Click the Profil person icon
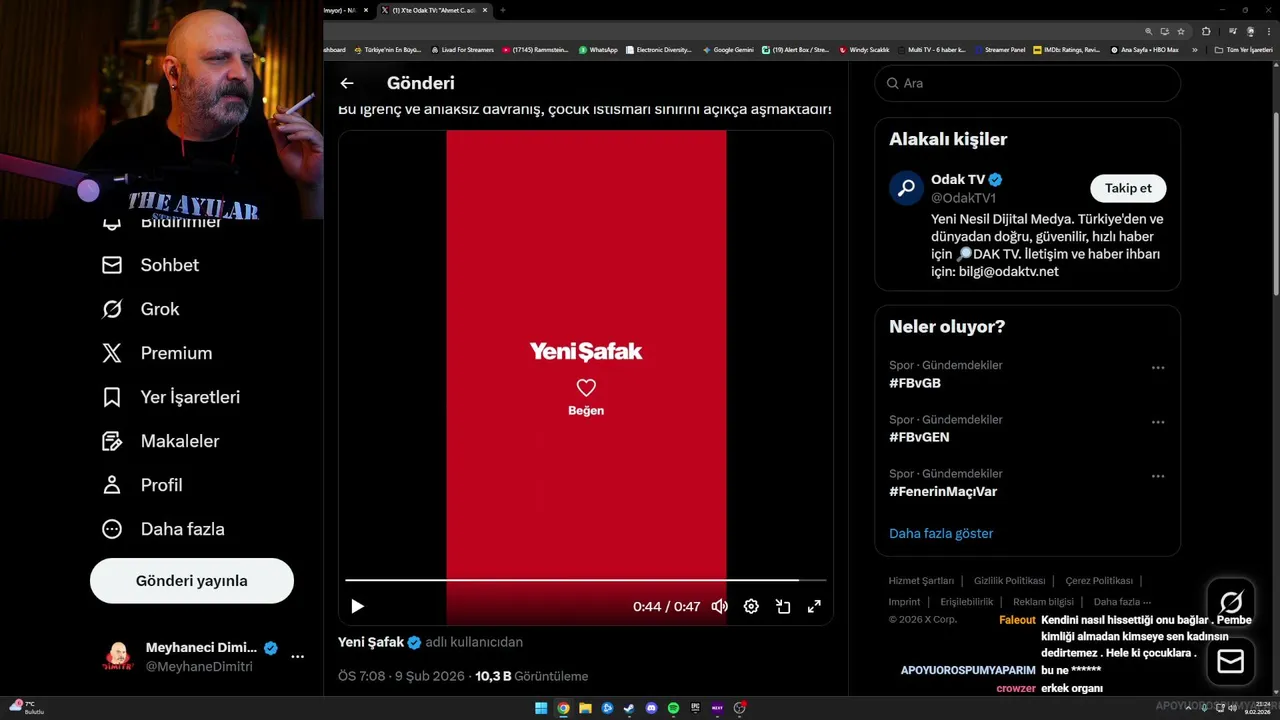The height and width of the screenshot is (720, 1280). (112, 485)
